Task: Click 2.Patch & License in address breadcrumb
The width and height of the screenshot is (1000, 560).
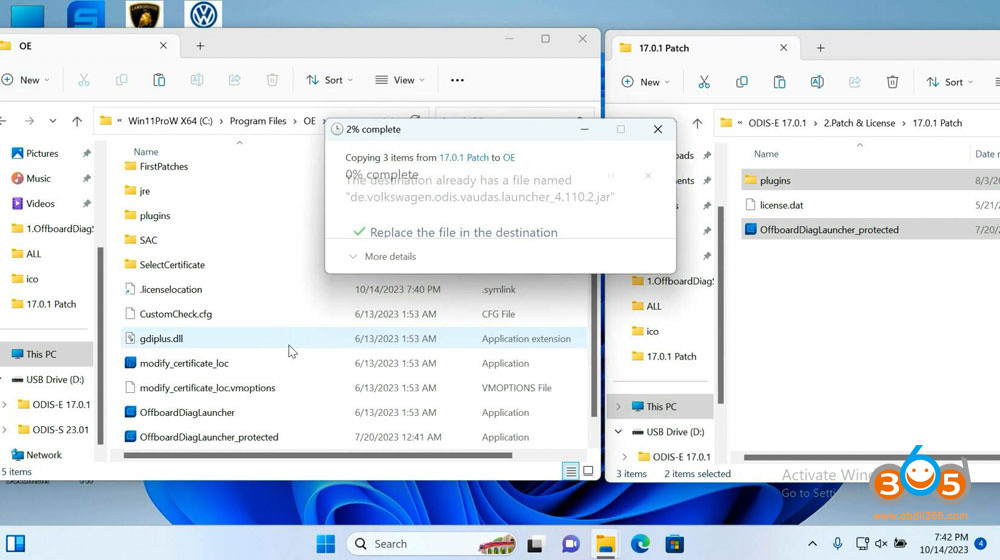Action: pos(859,123)
